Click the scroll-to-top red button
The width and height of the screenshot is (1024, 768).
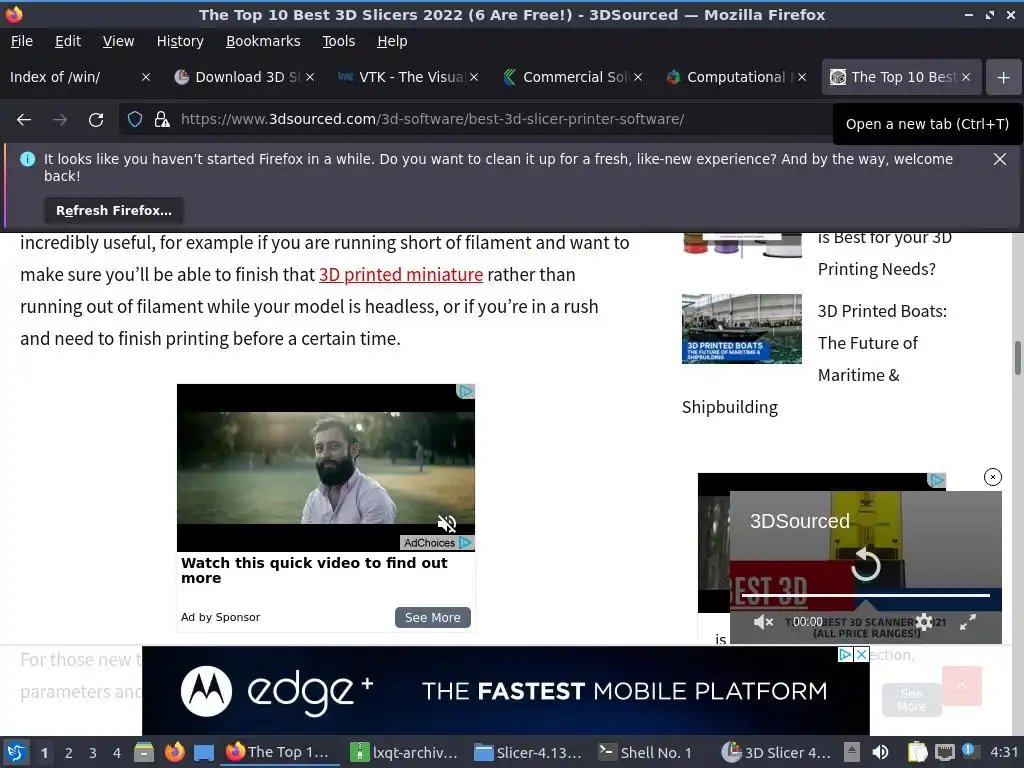(x=961, y=686)
